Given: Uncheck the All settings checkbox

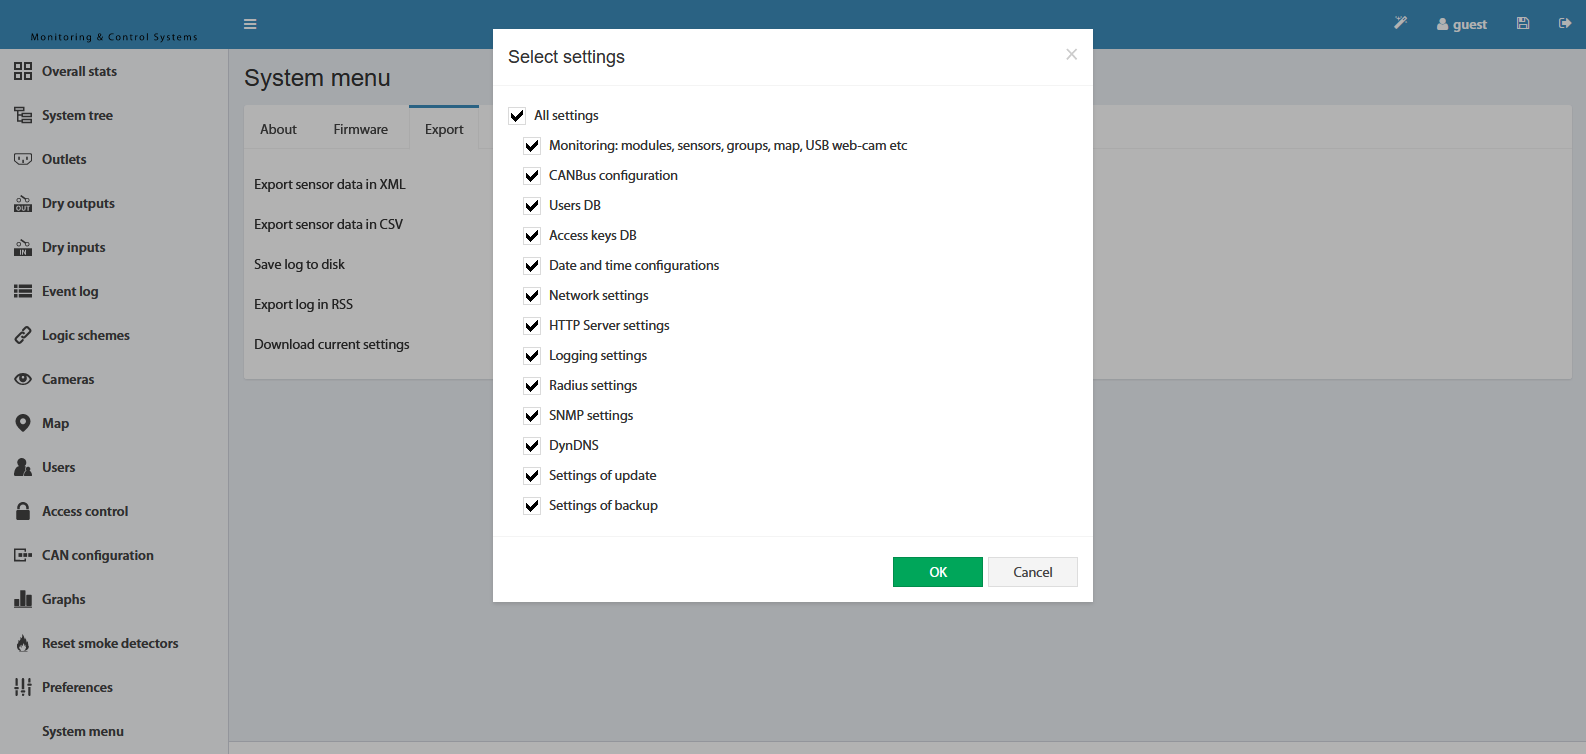Looking at the screenshot, I should pos(517,116).
